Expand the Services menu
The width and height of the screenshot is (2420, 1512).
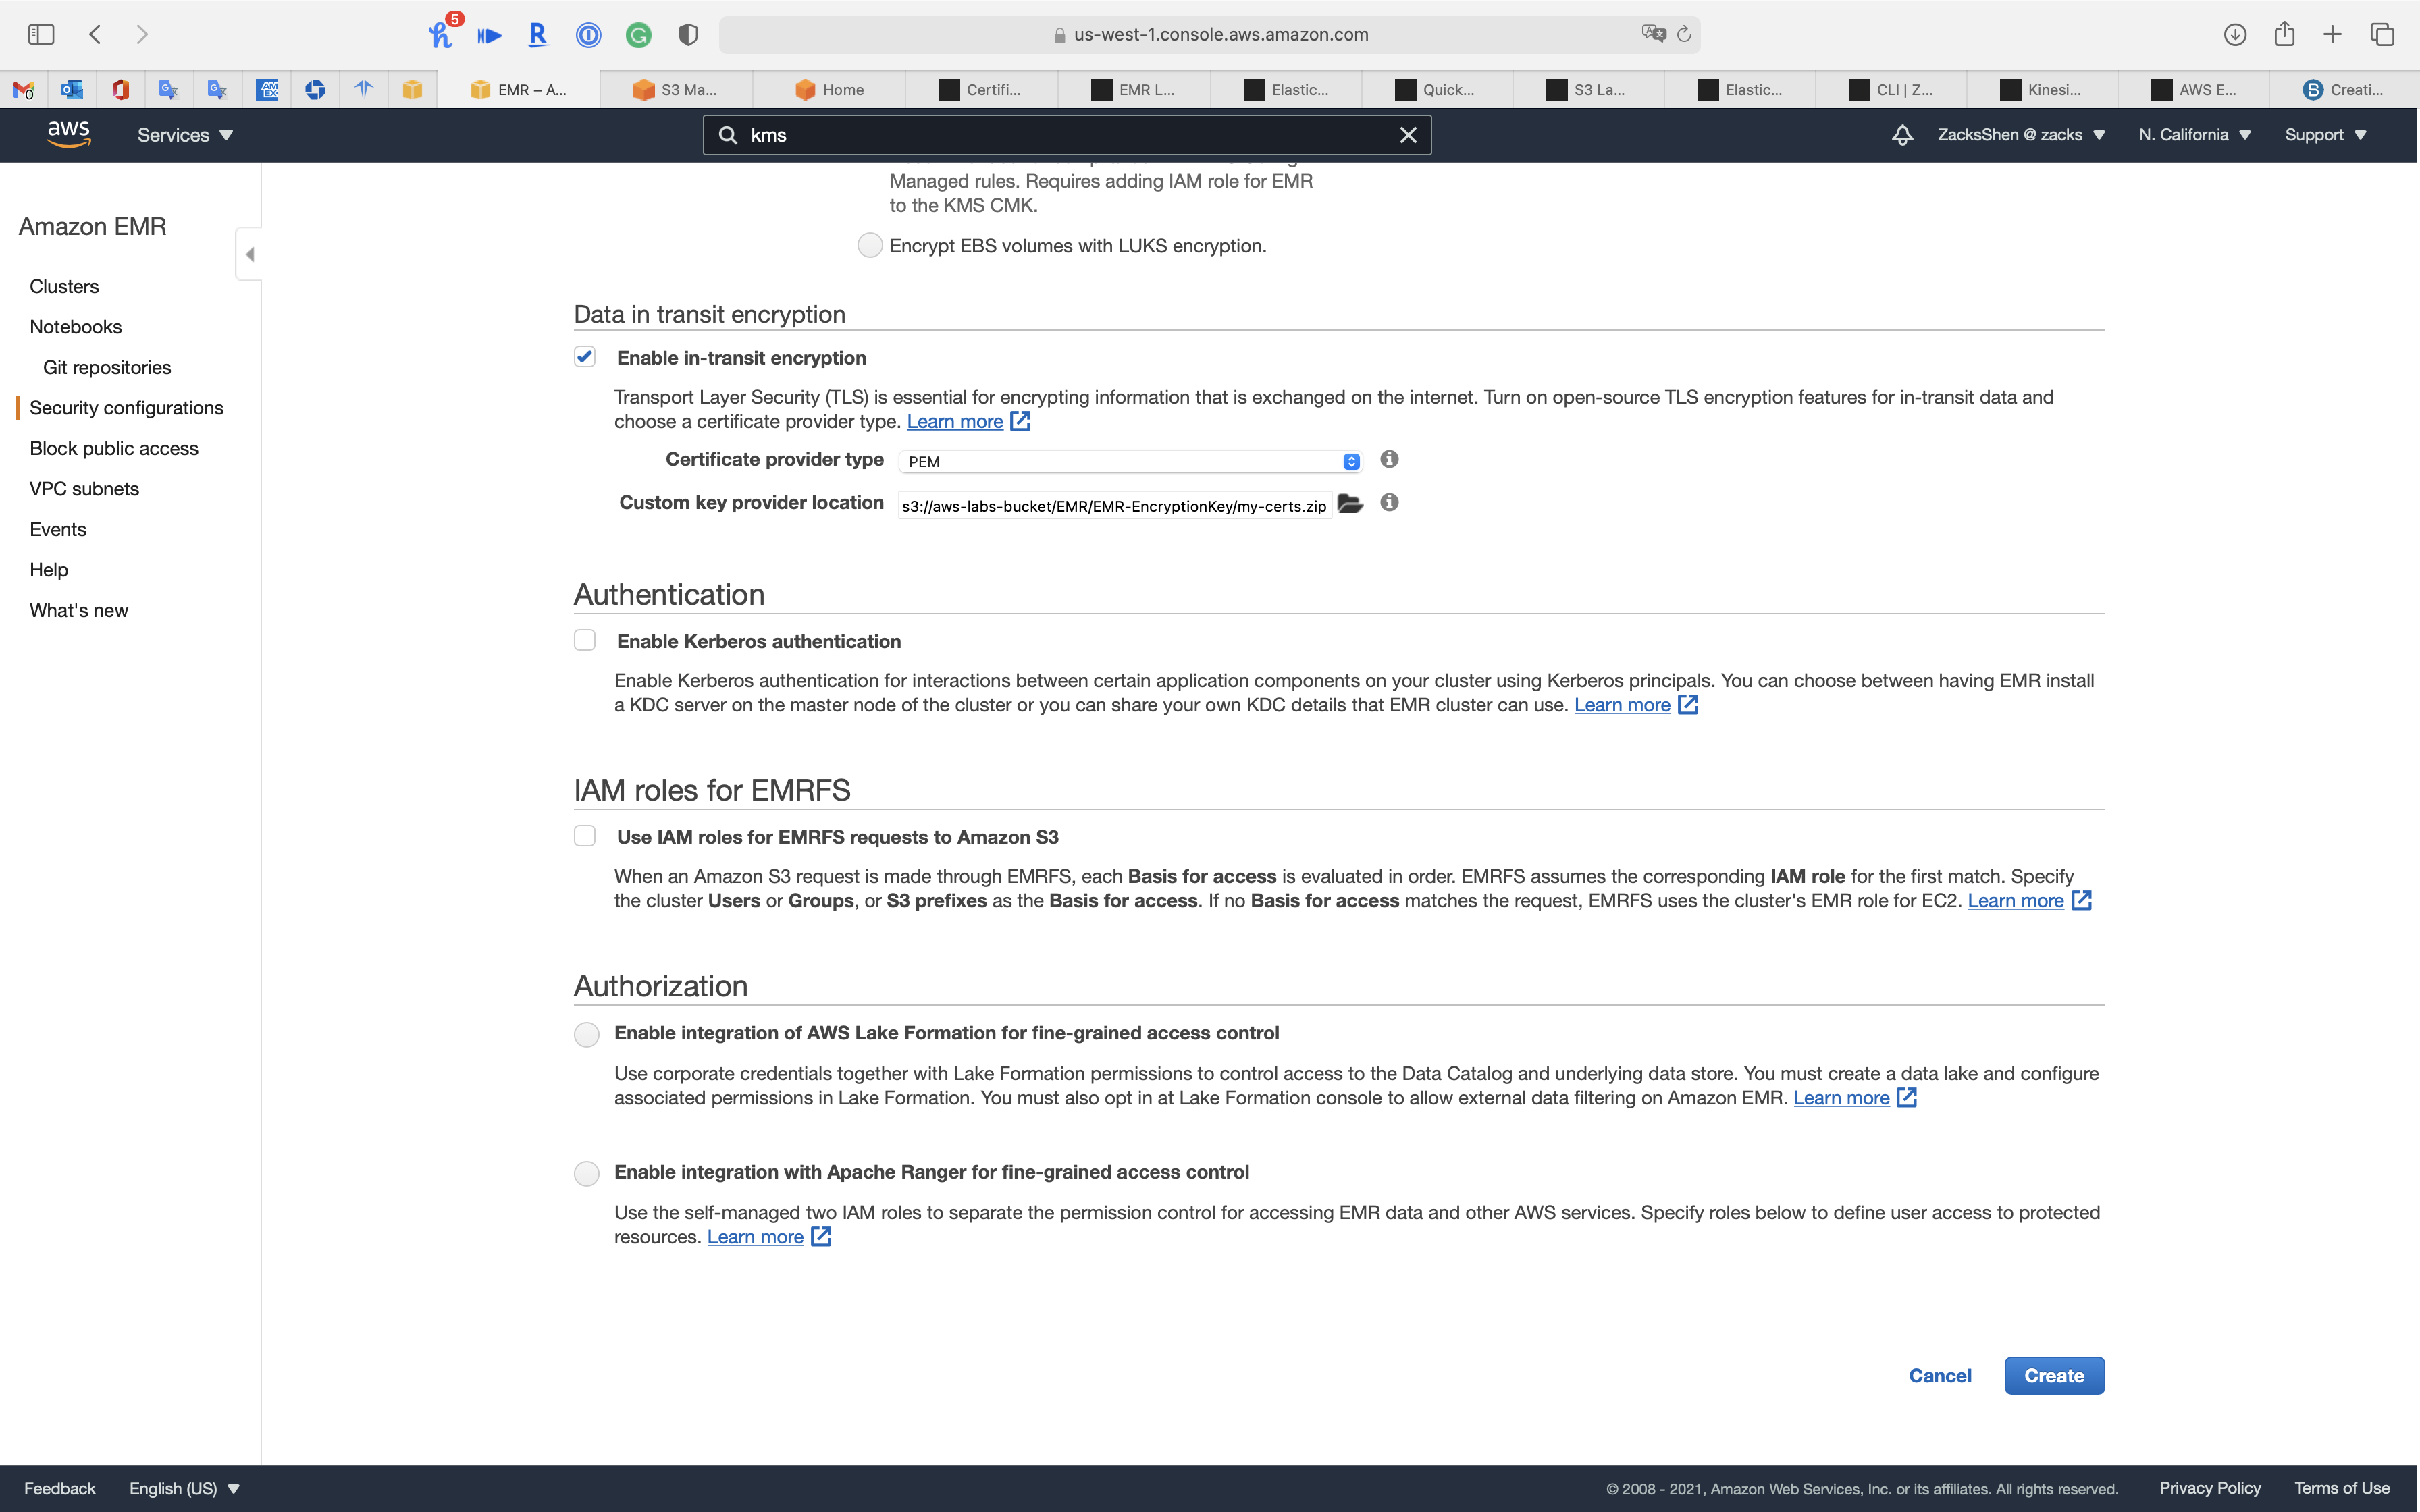[185, 135]
